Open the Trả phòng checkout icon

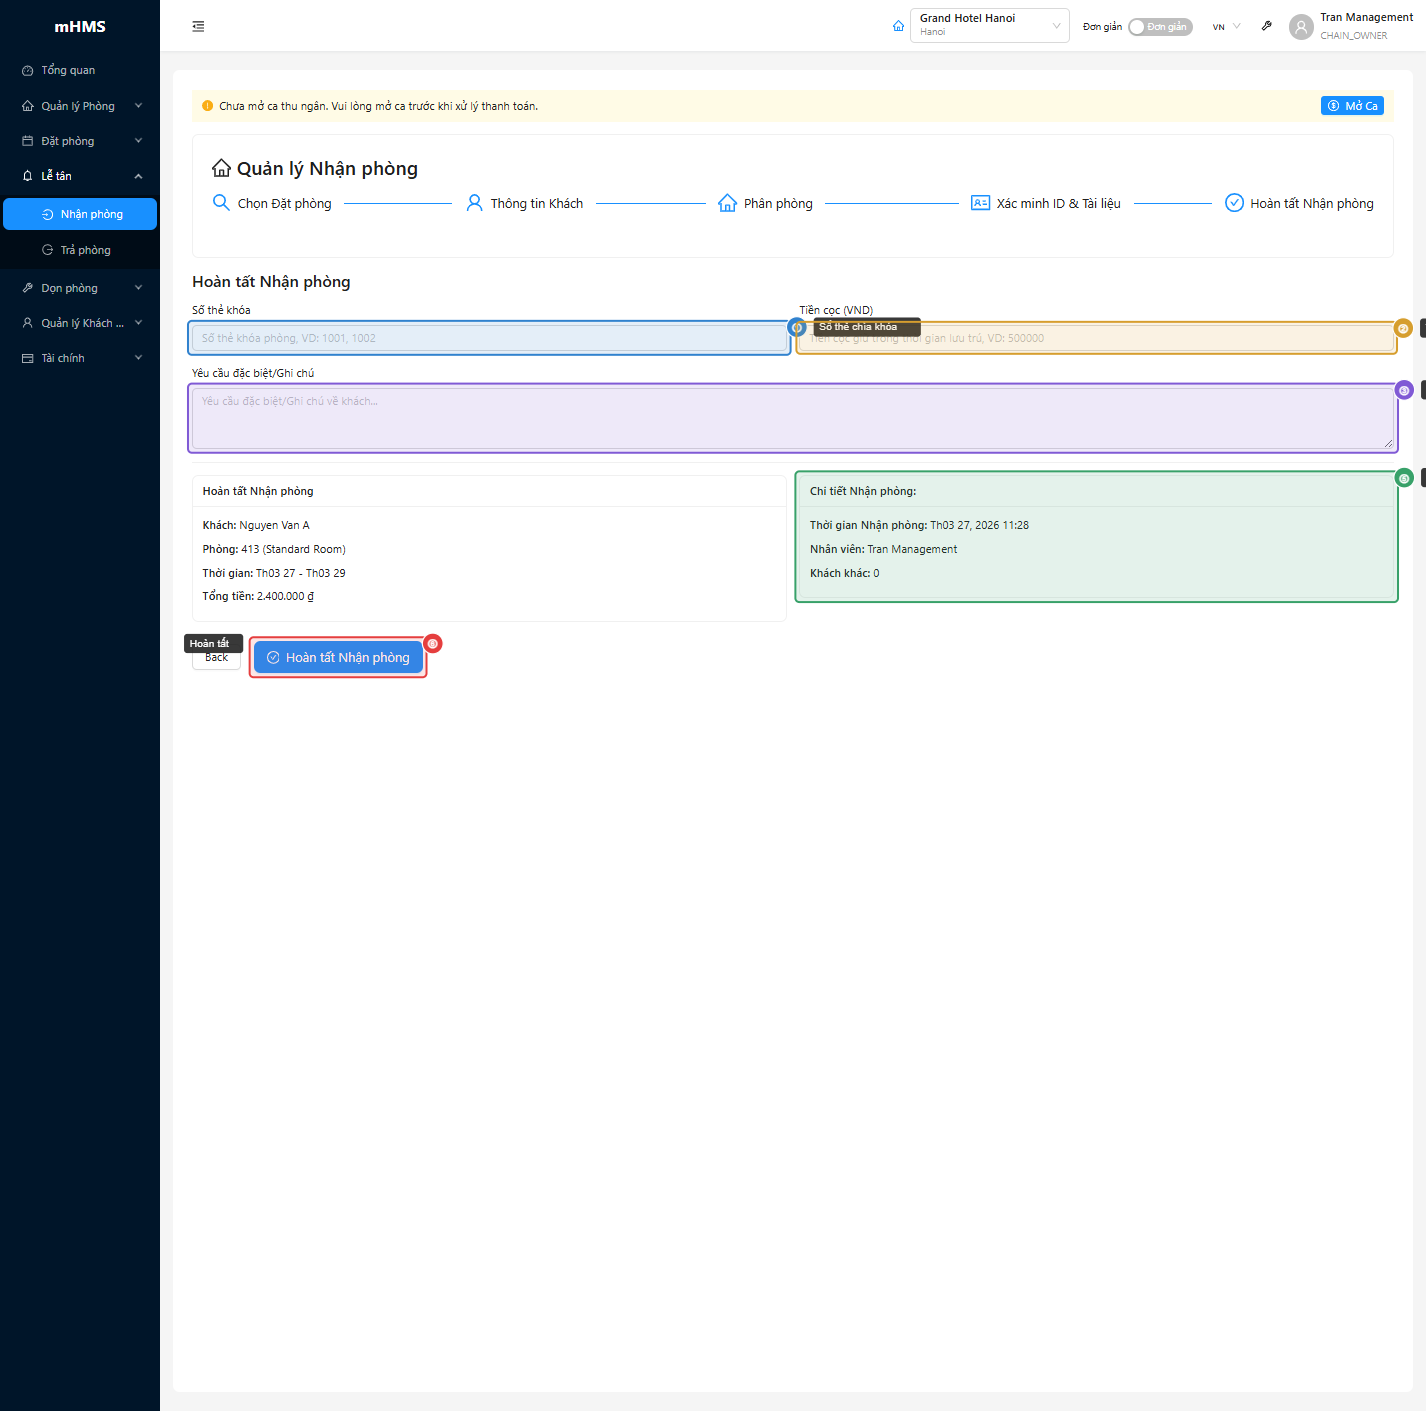[47, 249]
